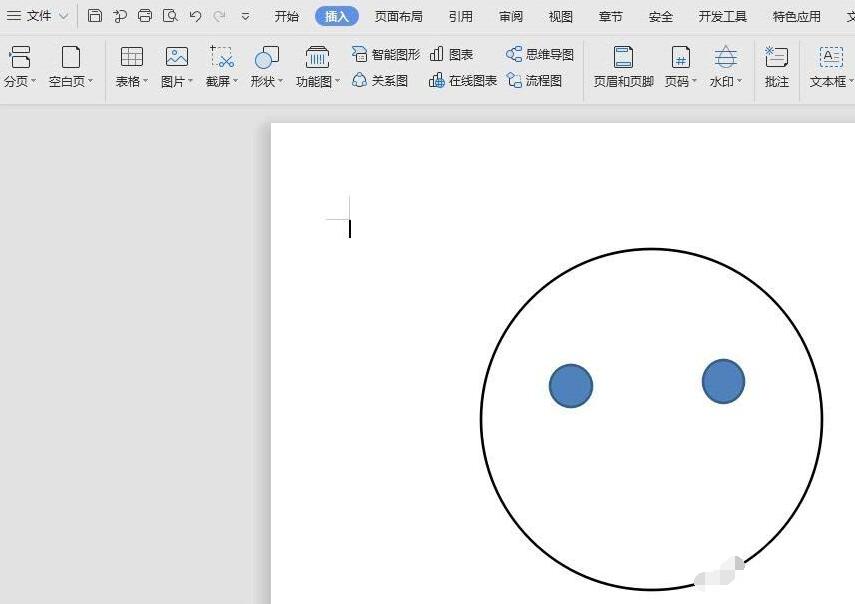Click the 水印 watermark icon

coord(725,57)
